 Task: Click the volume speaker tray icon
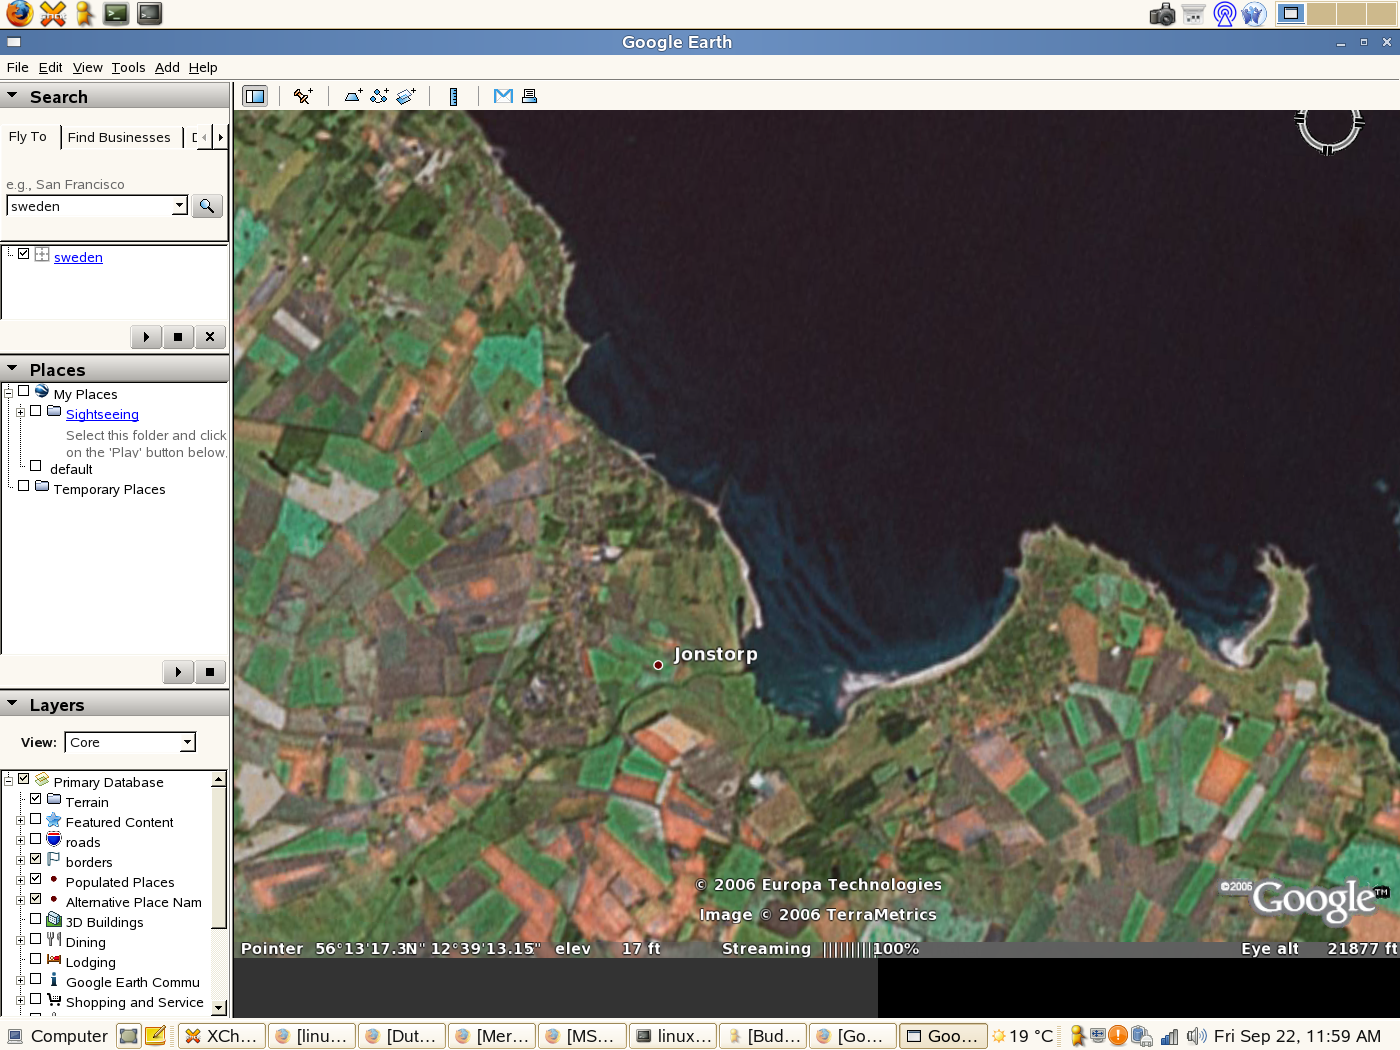tap(1196, 1036)
